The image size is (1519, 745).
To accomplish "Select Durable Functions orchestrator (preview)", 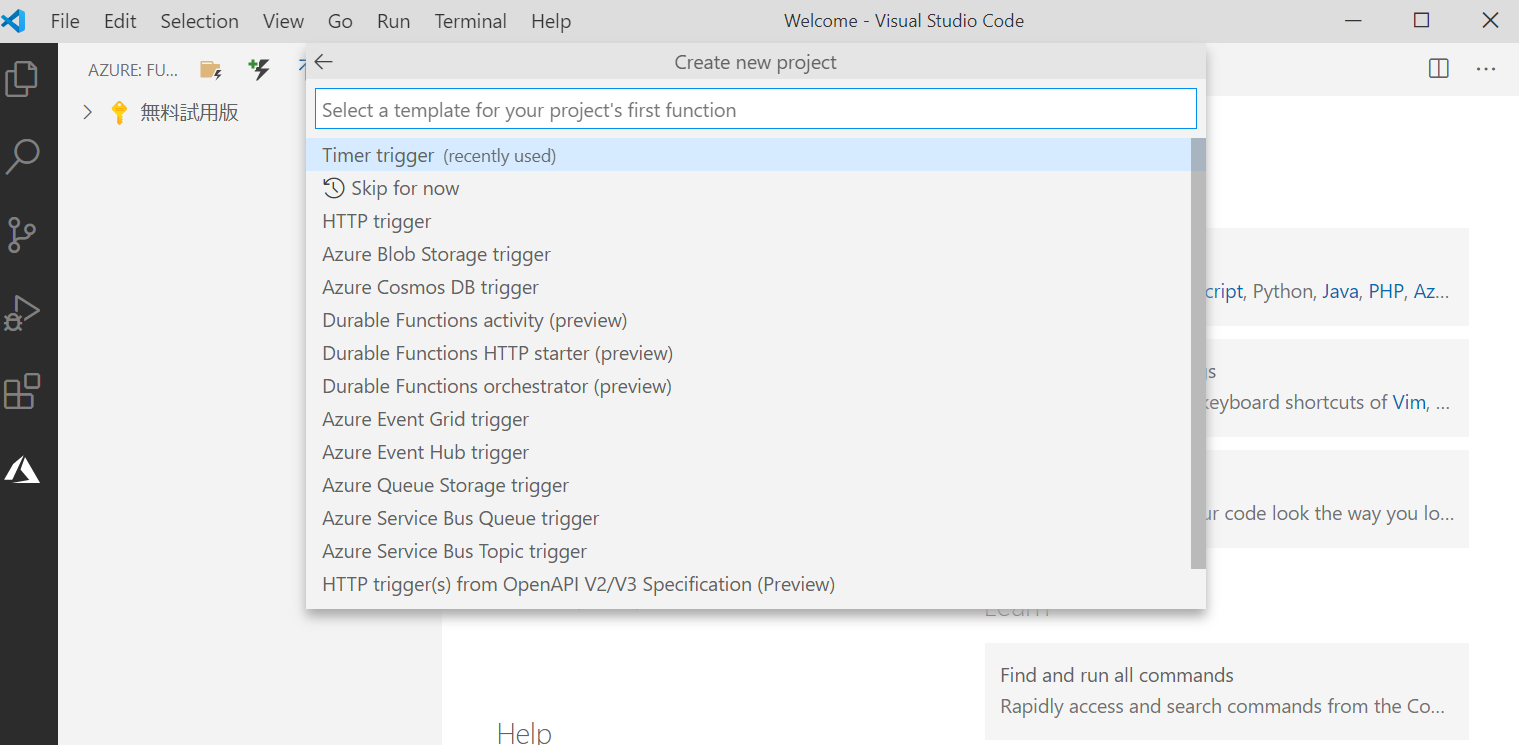I will (748, 386).
